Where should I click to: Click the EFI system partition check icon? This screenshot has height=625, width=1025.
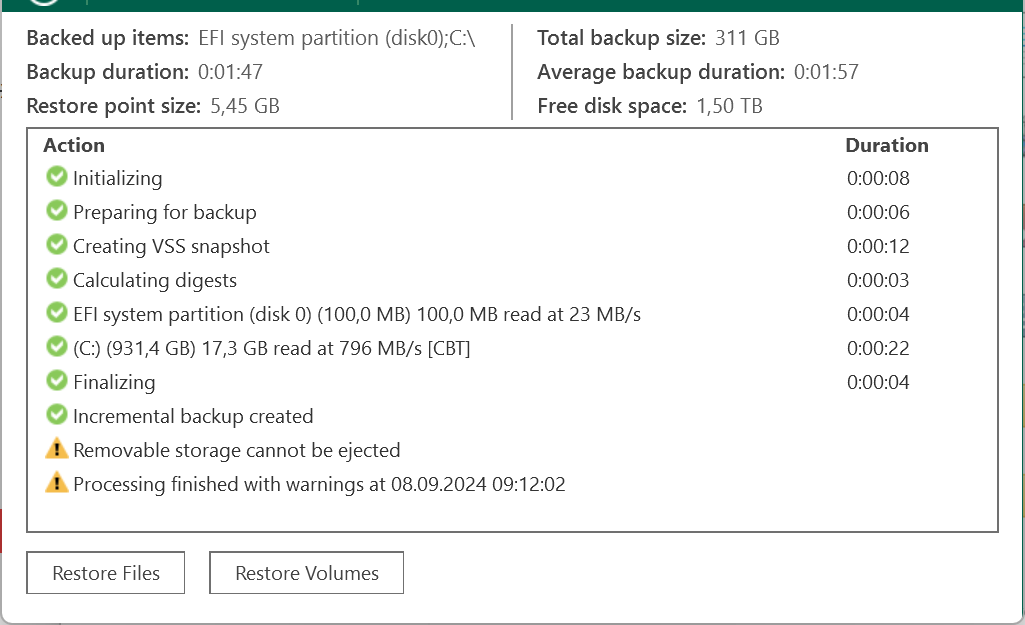click(56, 314)
